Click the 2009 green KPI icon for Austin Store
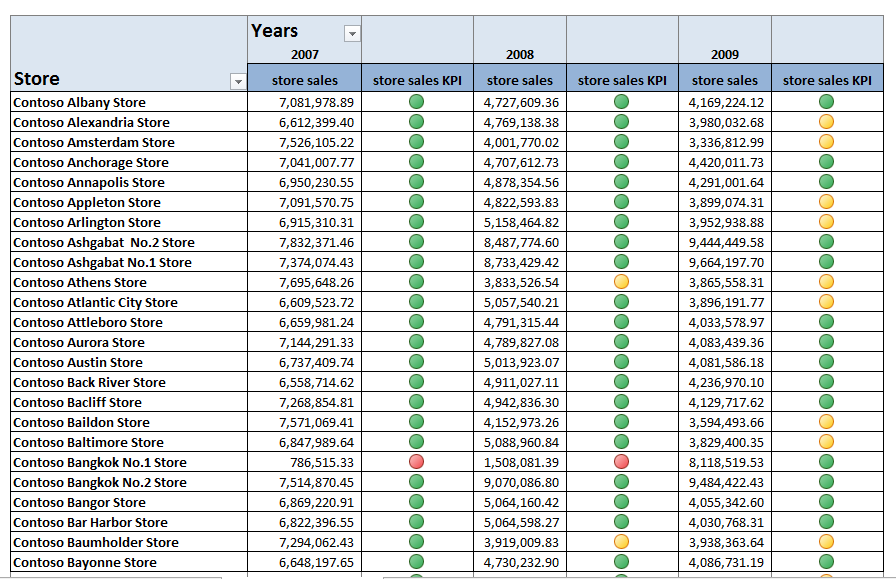The width and height of the screenshot is (896, 579). click(826, 362)
